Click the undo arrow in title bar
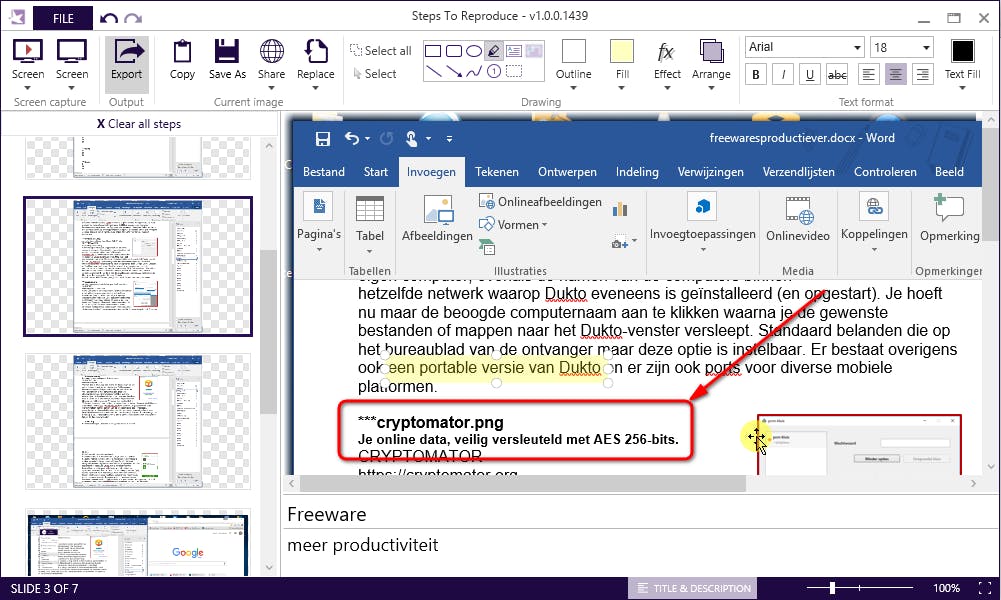The height and width of the screenshot is (600, 1001). pyautogui.click(x=109, y=18)
